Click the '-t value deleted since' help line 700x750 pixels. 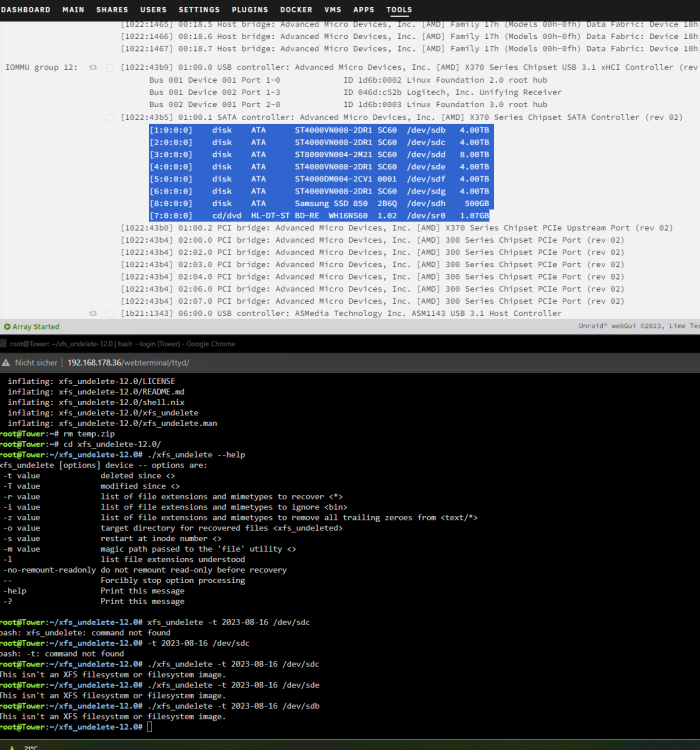tap(89, 476)
